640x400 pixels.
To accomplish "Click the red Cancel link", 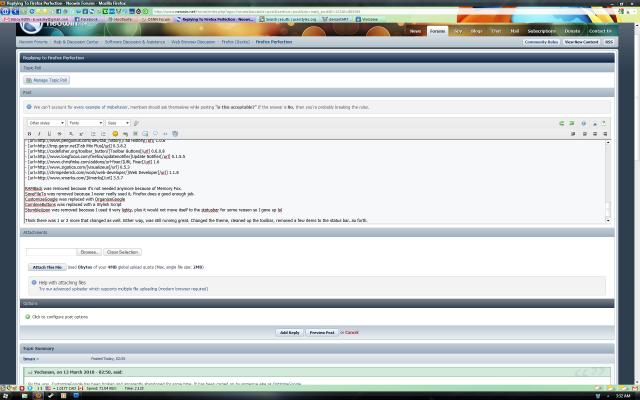I will pyautogui.click(x=352, y=333).
